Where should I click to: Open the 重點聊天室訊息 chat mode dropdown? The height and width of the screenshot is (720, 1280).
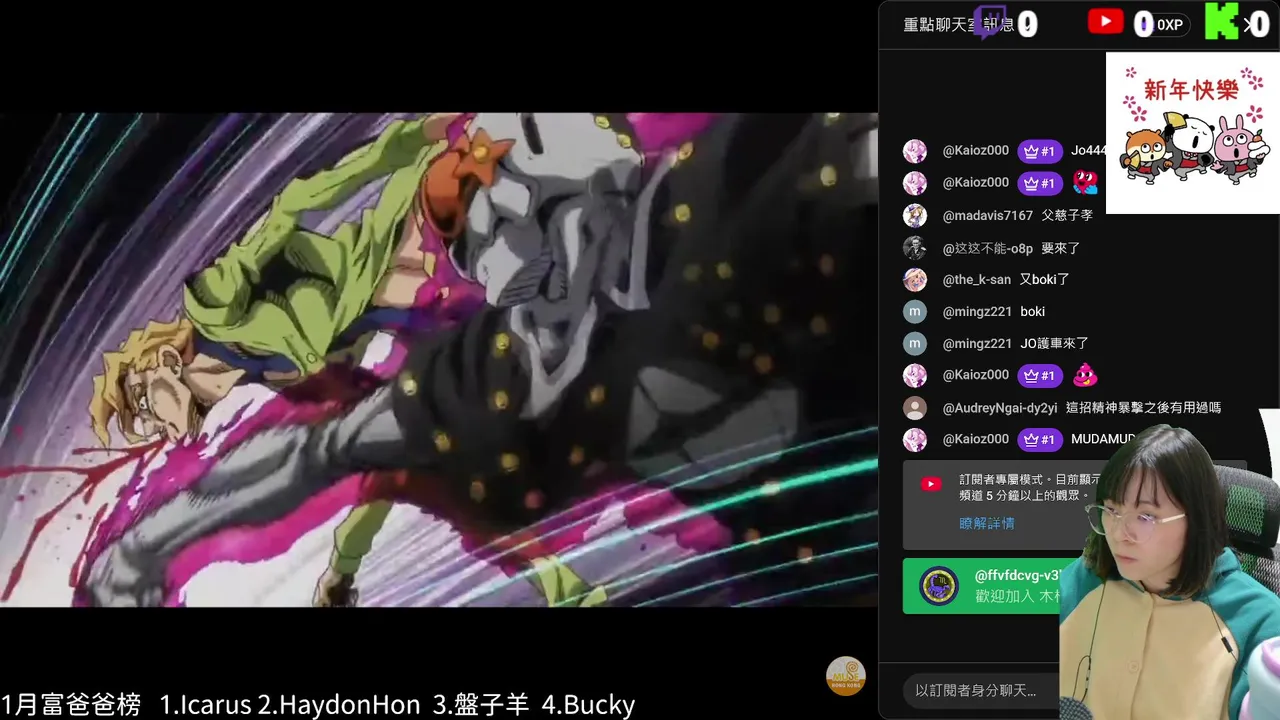pyautogui.click(x=958, y=25)
